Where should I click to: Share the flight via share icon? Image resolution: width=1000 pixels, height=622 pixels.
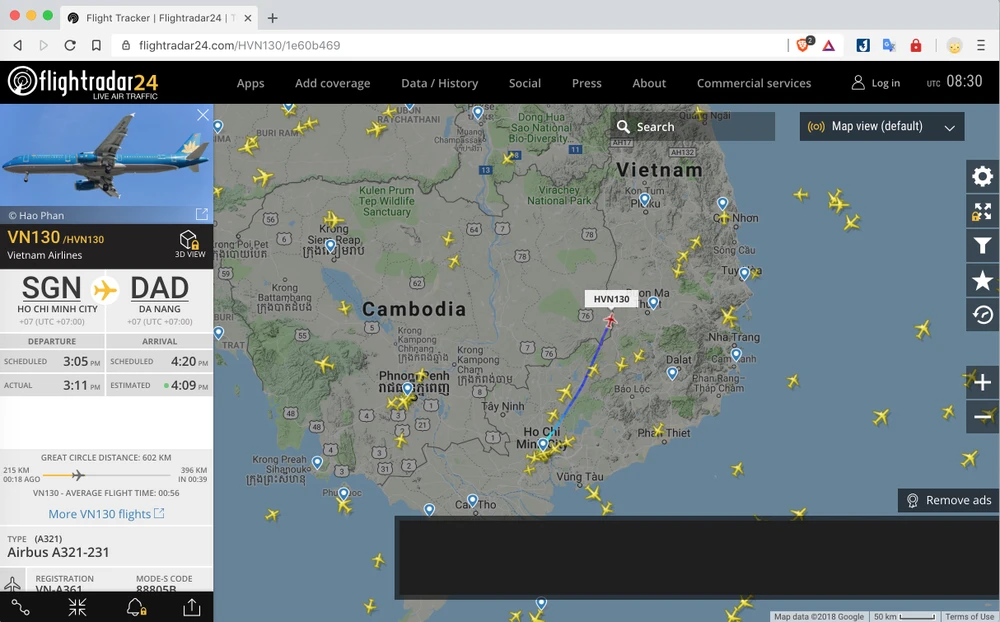click(192, 606)
